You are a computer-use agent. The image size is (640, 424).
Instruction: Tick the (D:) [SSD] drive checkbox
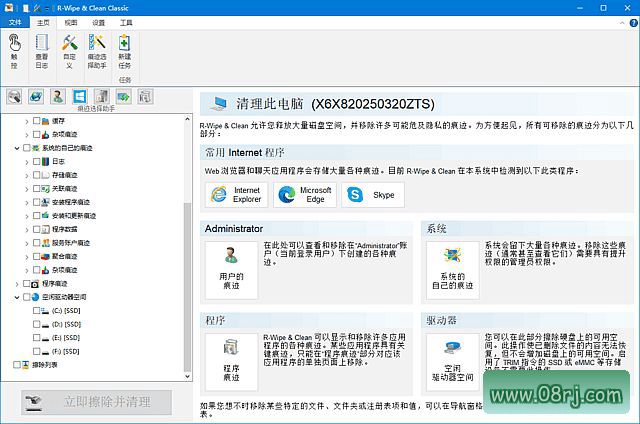36,324
